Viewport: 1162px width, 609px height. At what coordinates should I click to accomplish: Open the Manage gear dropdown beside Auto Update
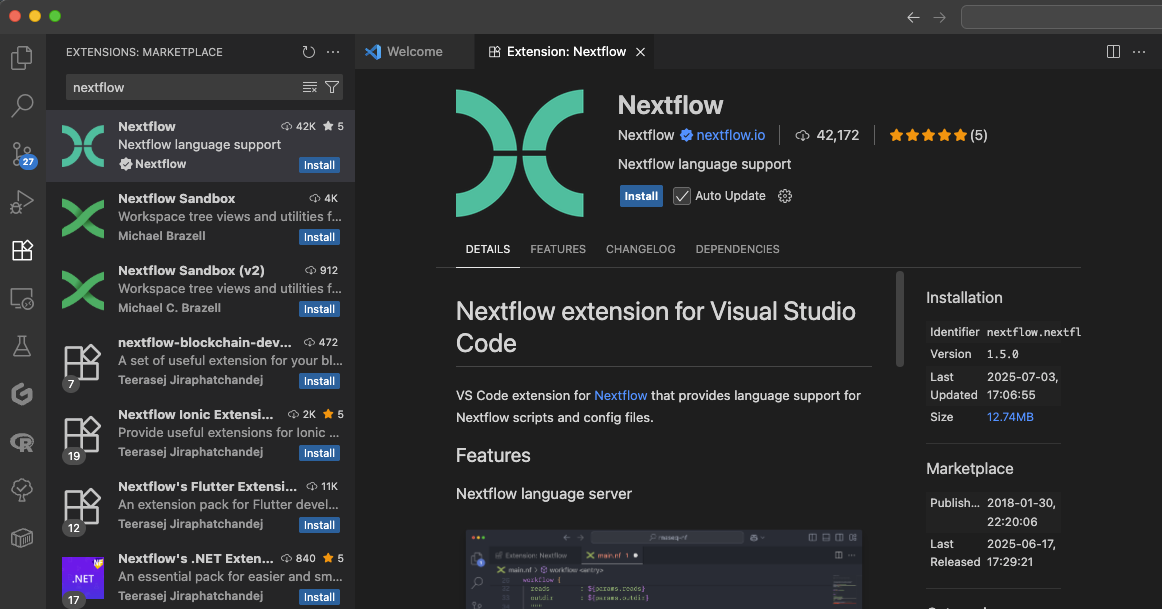784,196
